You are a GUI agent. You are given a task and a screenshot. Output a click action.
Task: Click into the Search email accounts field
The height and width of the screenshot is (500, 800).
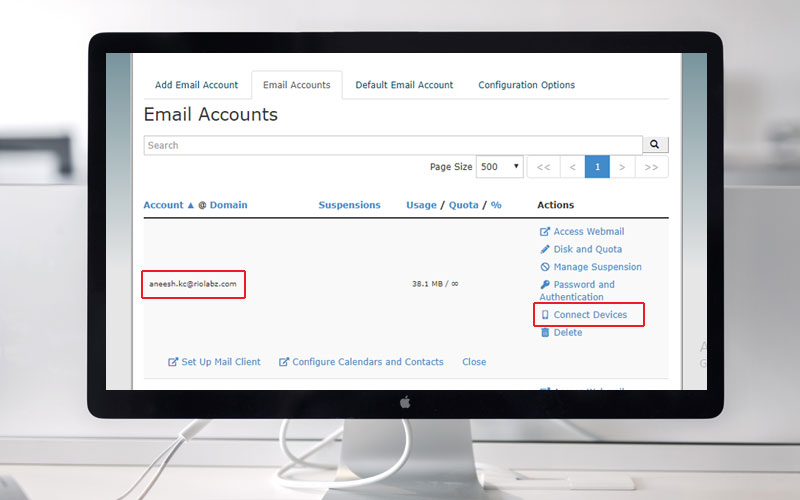click(392, 145)
